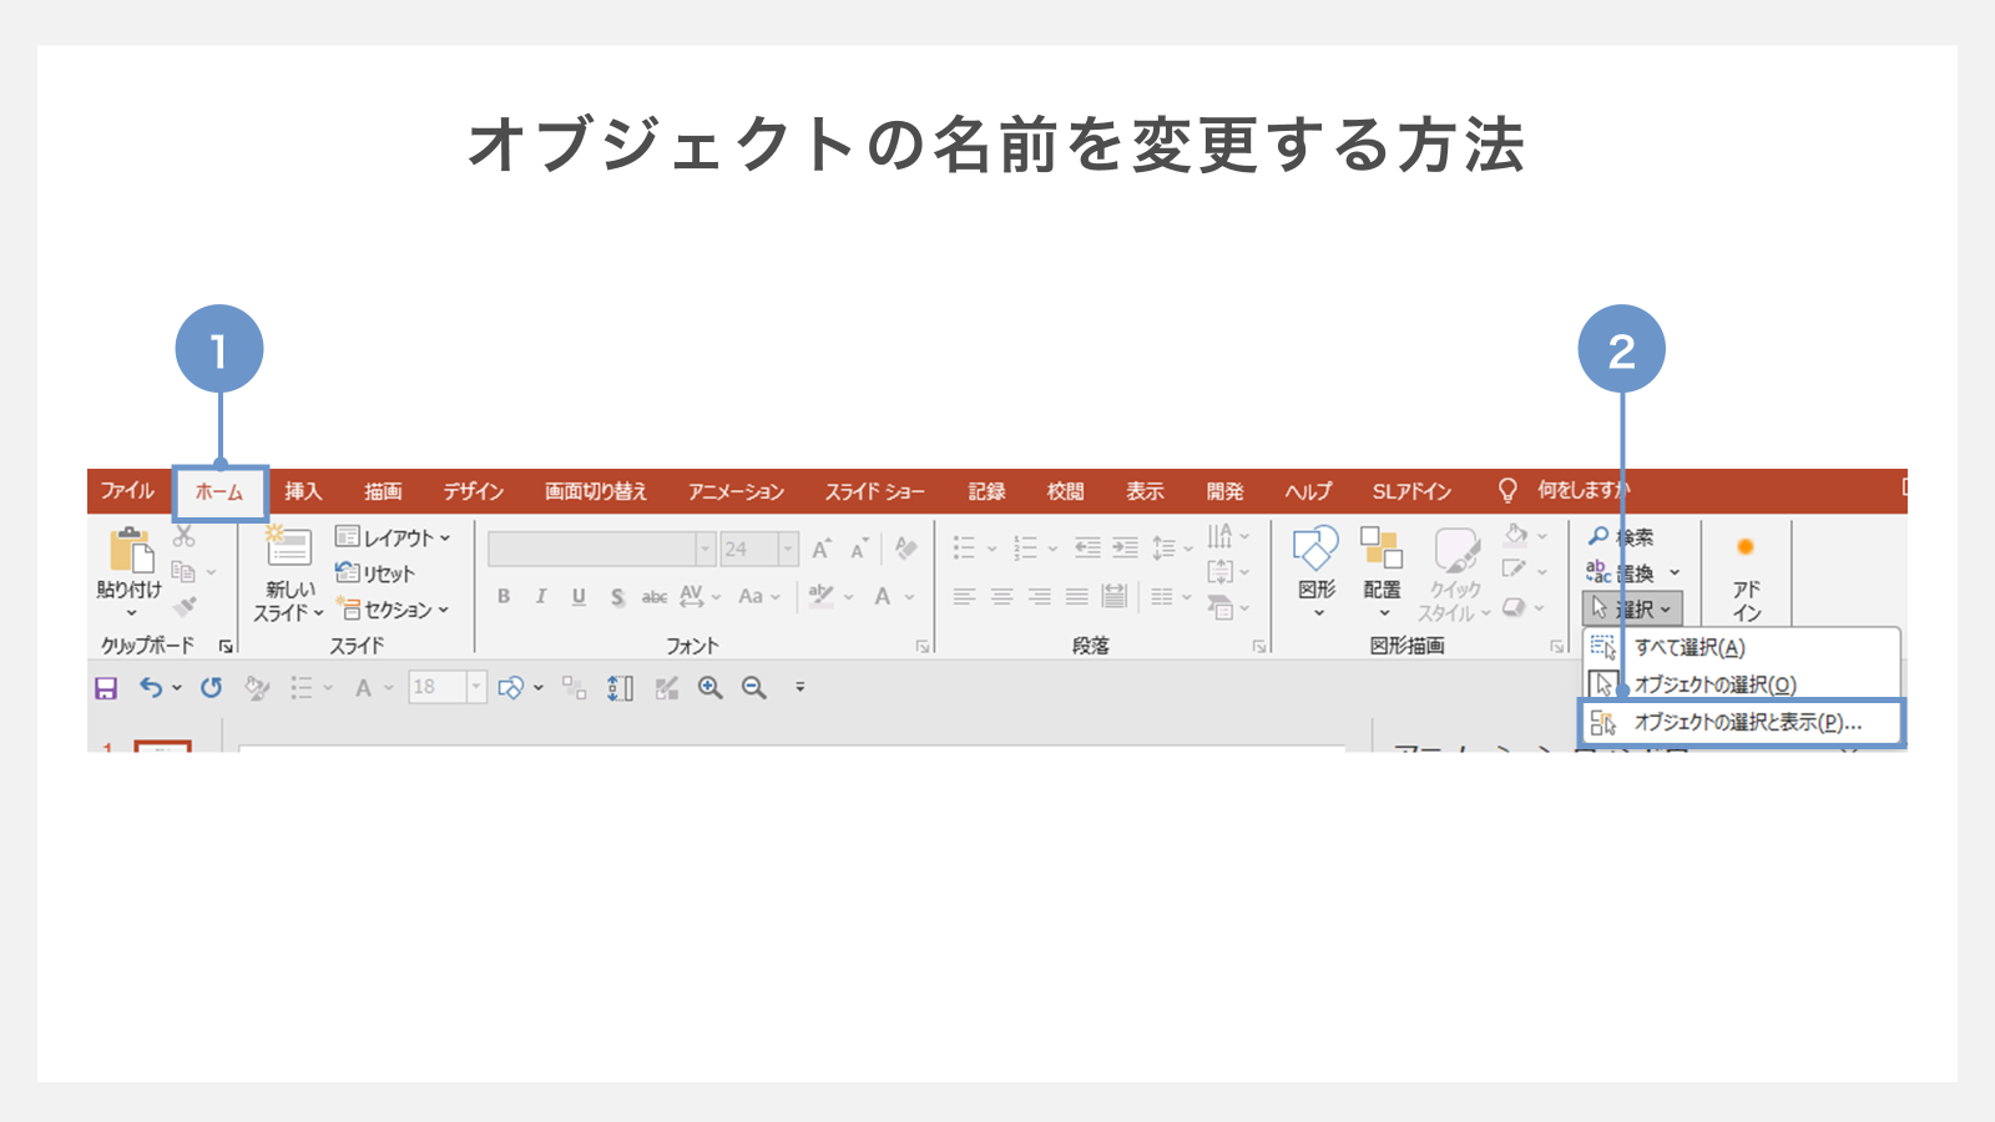Open the ファイル tab
This screenshot has width=1995, height=1122.
127,491
